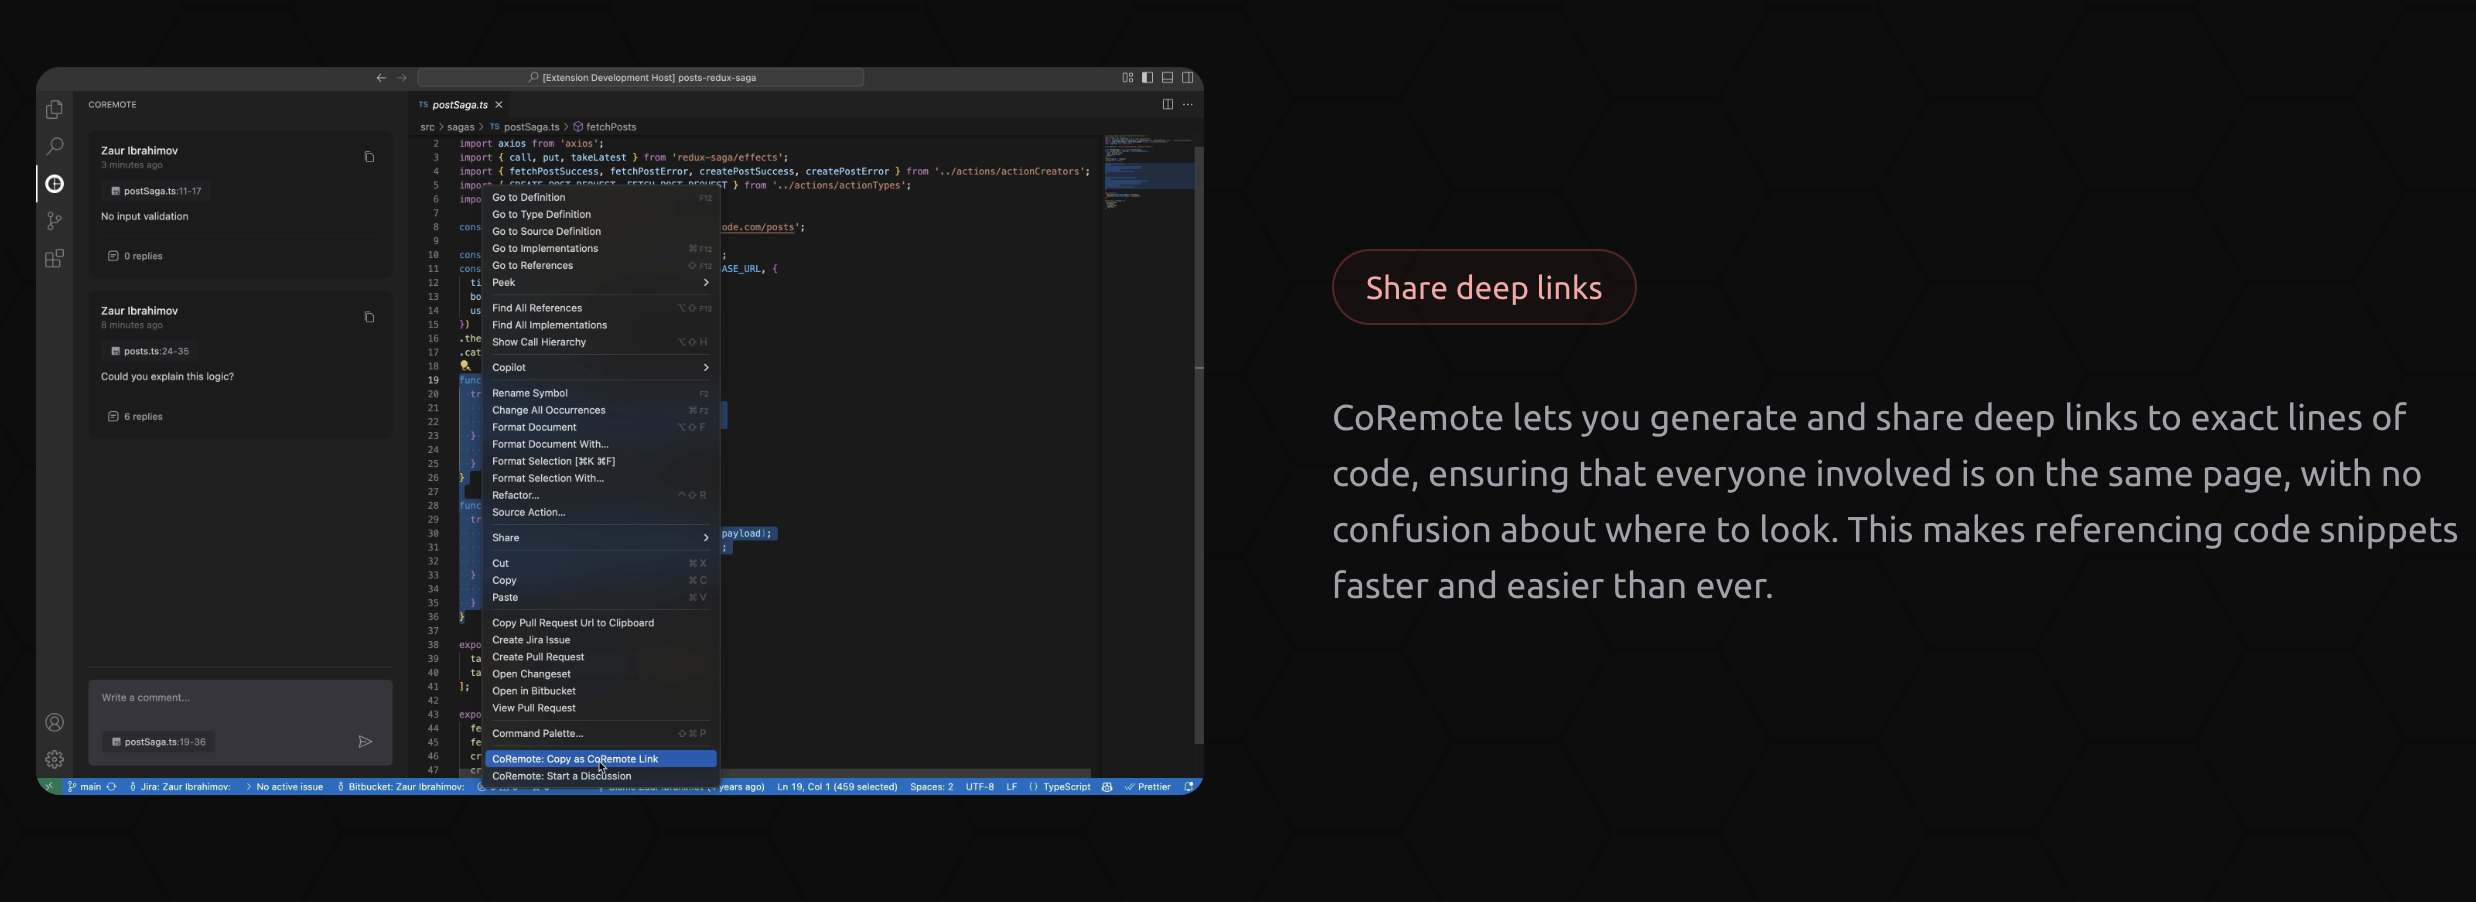
Task: Open the Accounts icon in the activity bar
Action: click(54, 722)
